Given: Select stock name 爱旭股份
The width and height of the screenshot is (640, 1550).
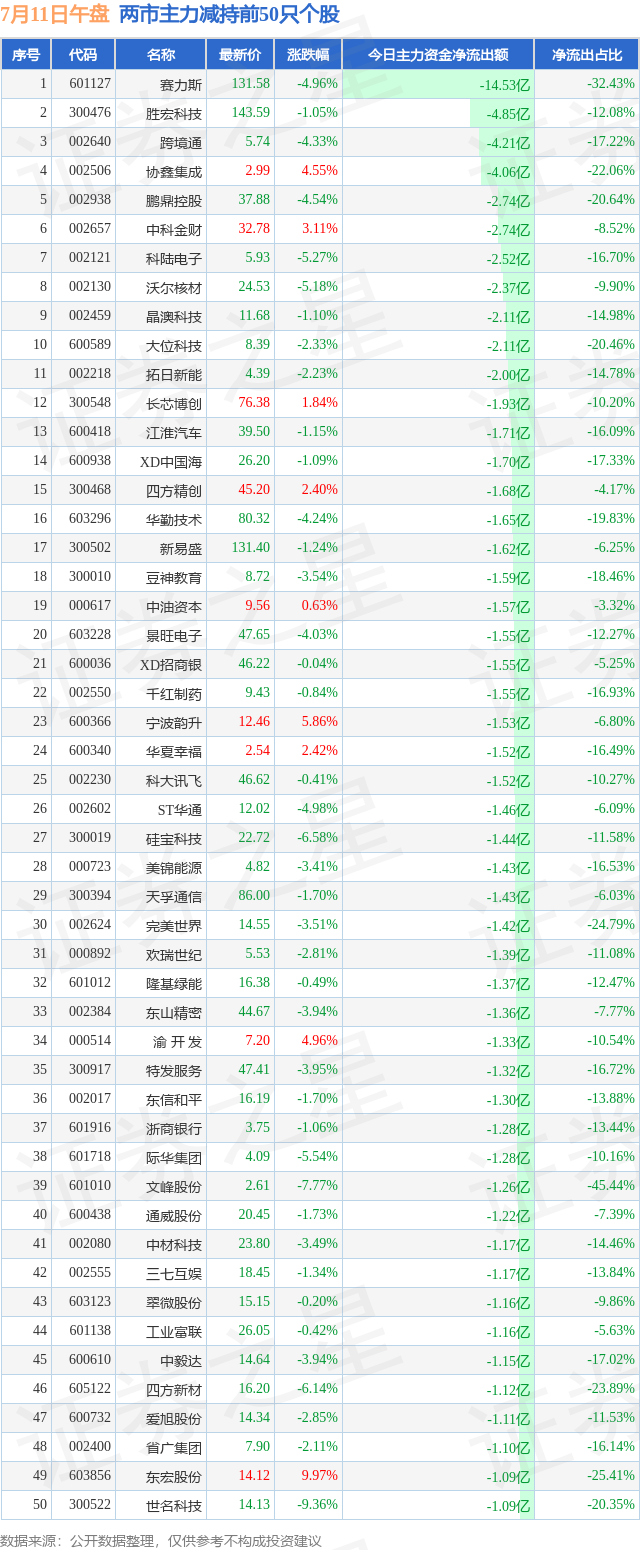Looking at the screenshot, I should tap(174, 1418).
